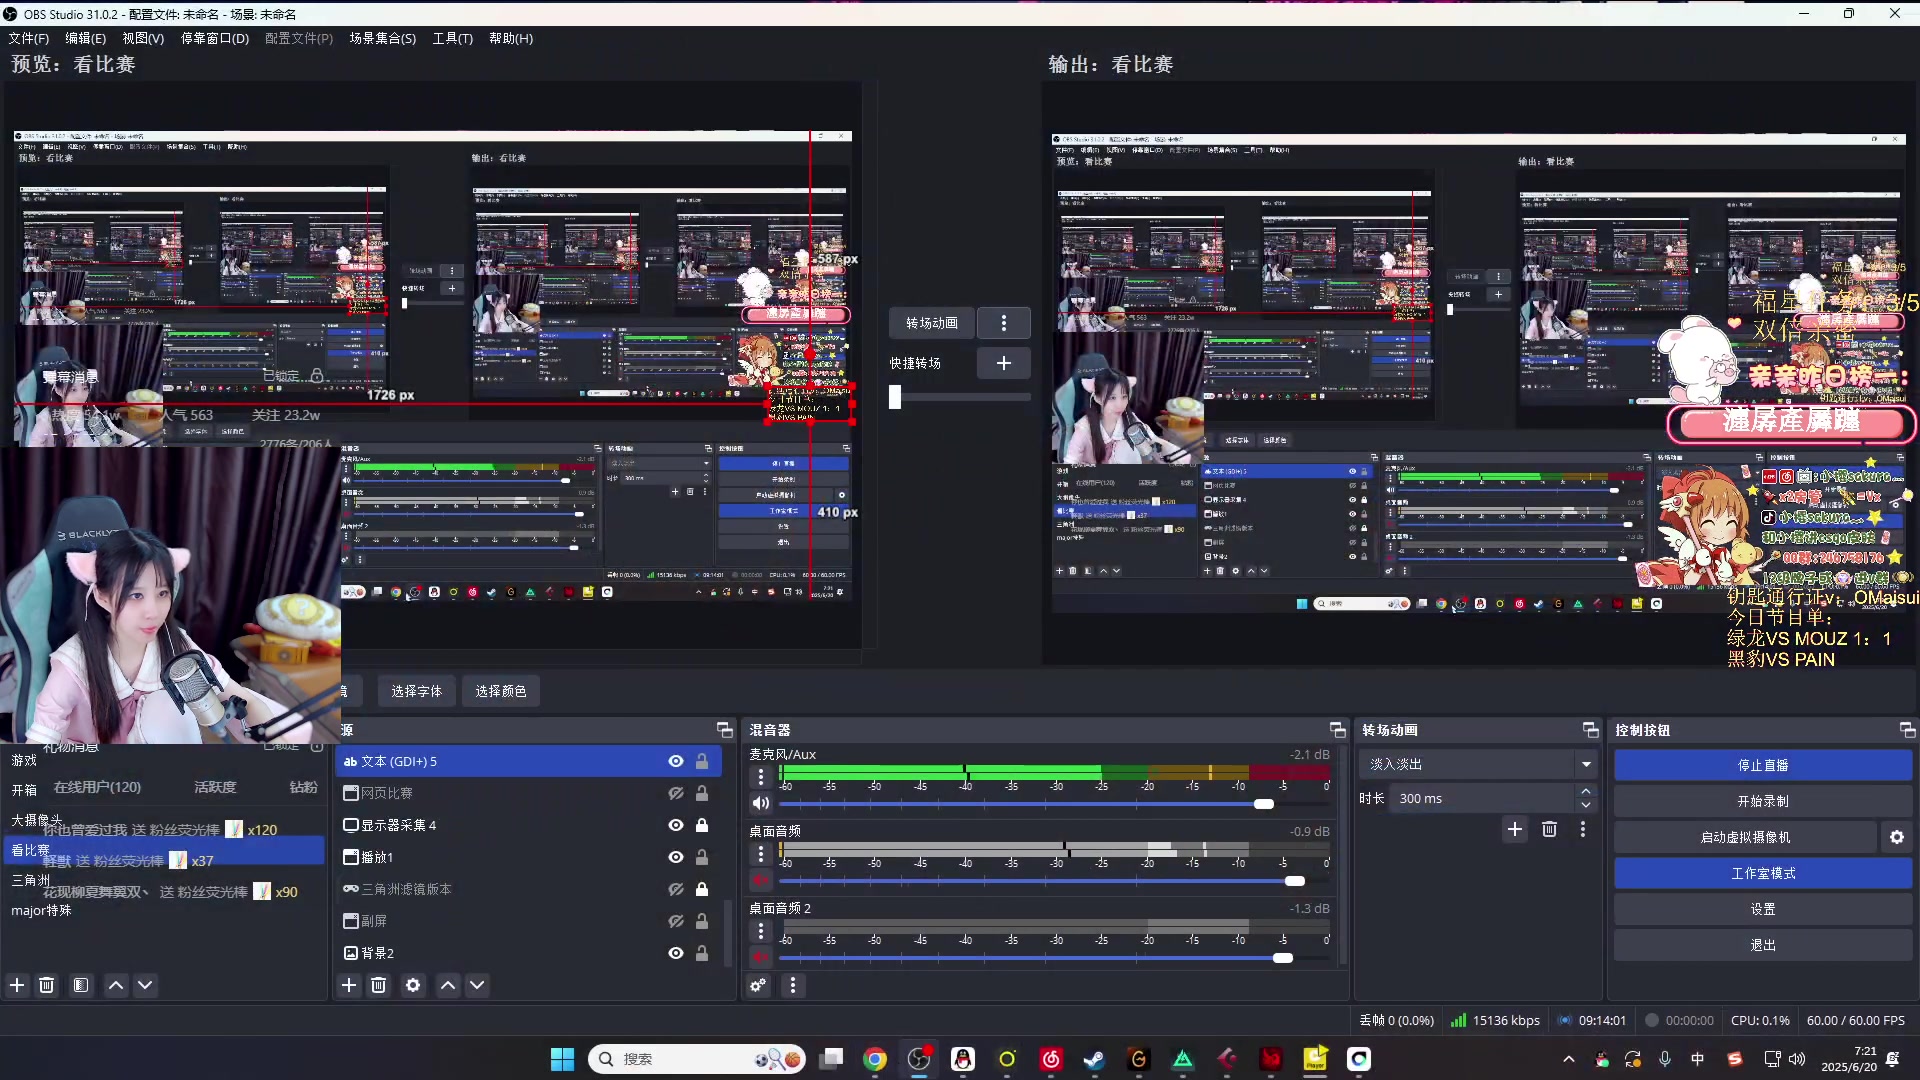Undock the 控制按钮 panel
The image size is (1920, 1080).
(x=1907, y=730)
